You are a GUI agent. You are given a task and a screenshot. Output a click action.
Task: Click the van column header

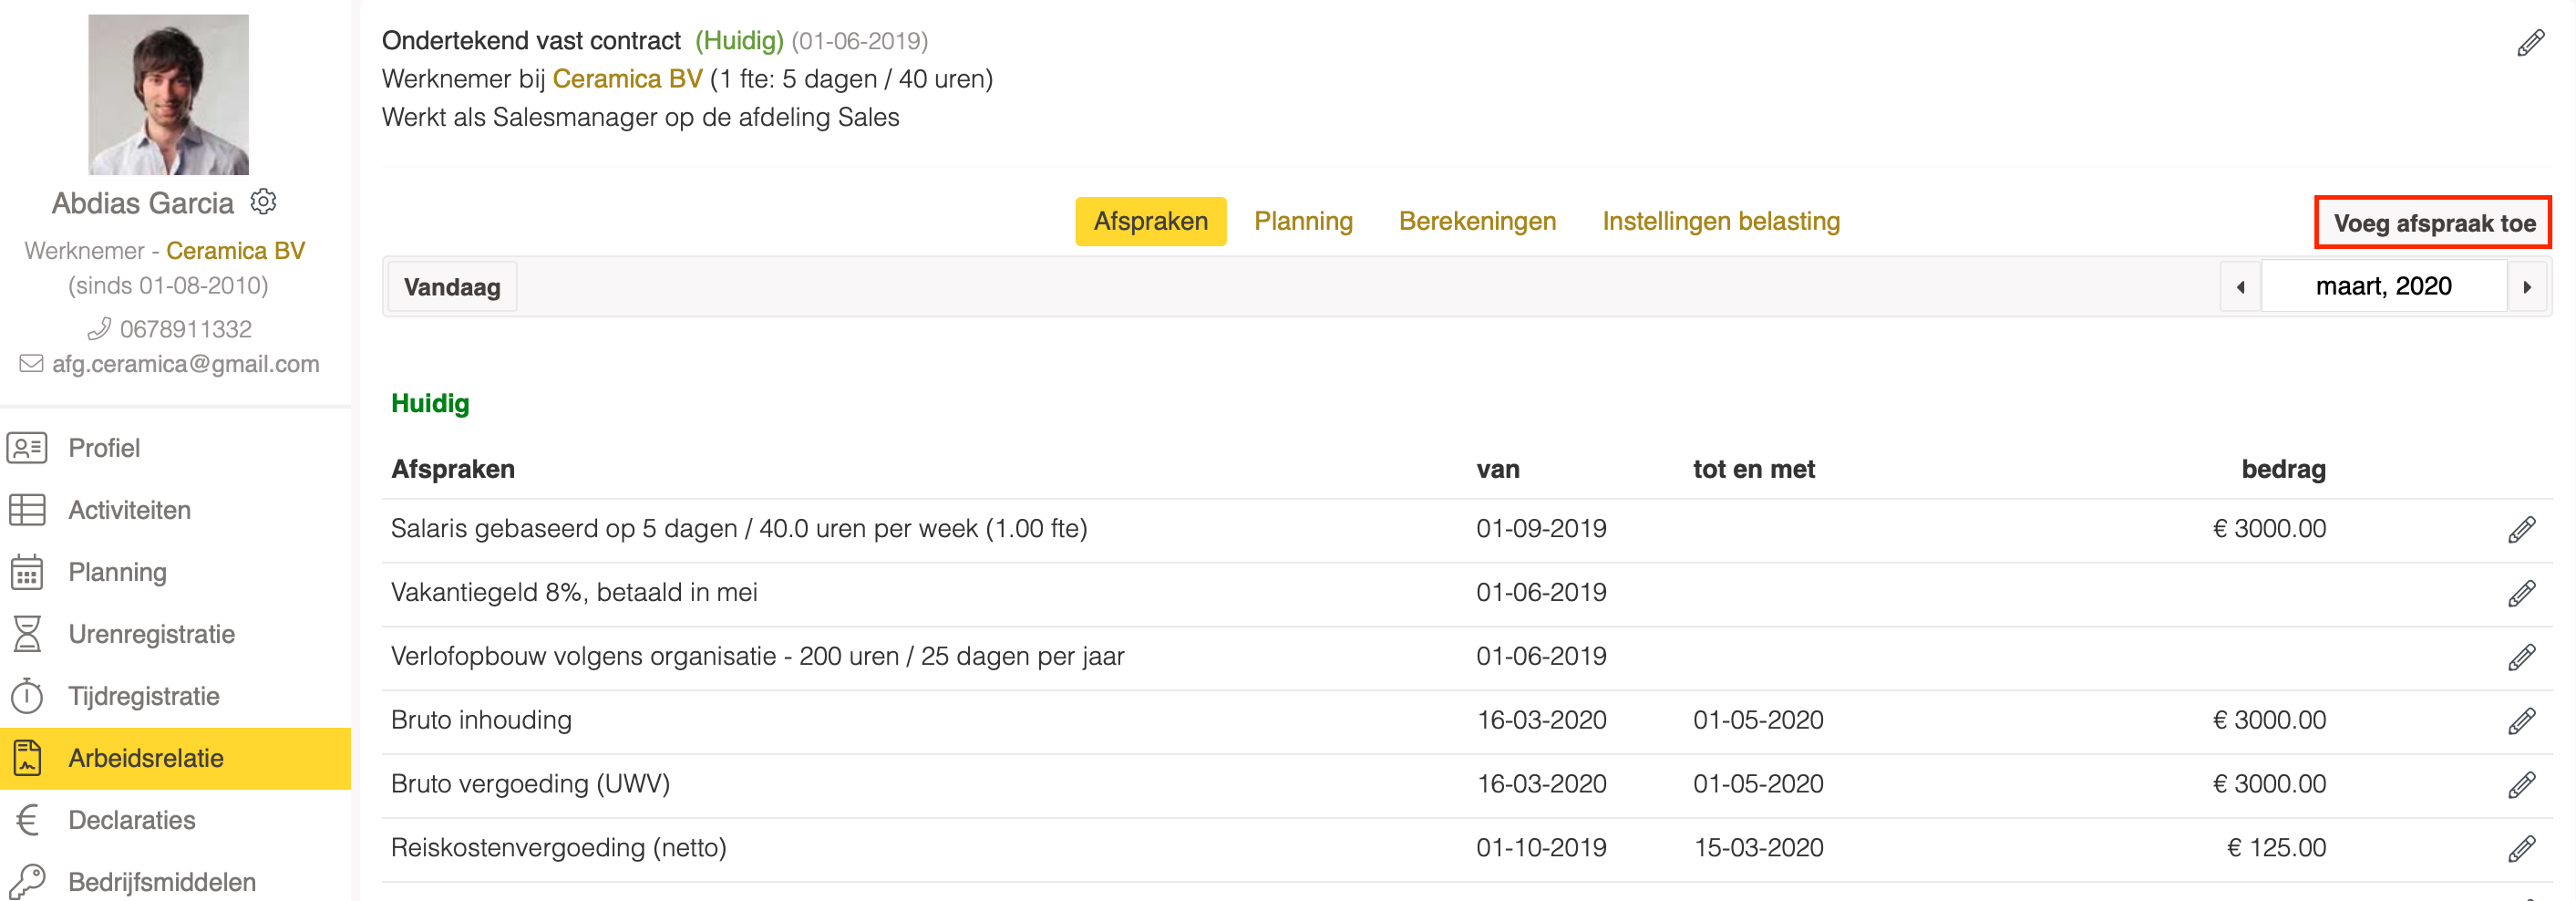coord(1498,470)
